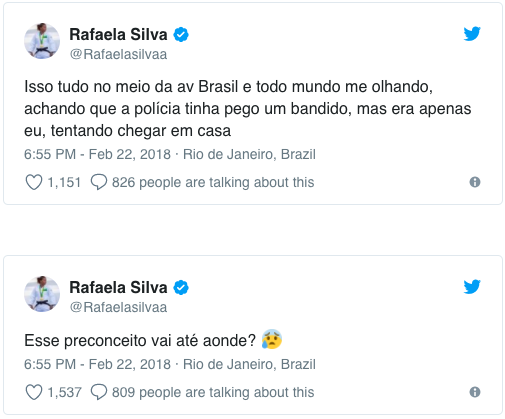505x419 pixels.
Task: Open Rafaela Silva avatar in second tweet
Action: [x=42, y=294]
